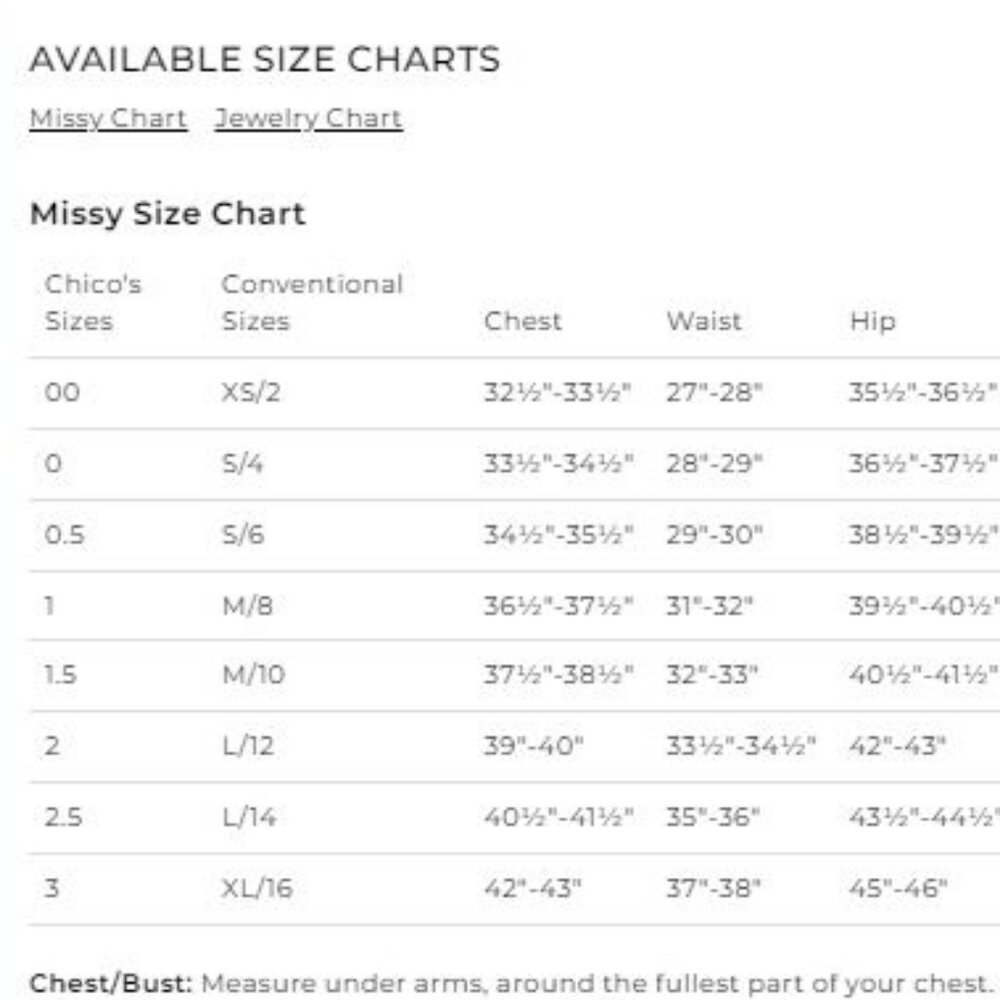Viewport: 1000px width, 1000px height.
Task: Select the M/10 size row entry
Action: click(253, 675)
